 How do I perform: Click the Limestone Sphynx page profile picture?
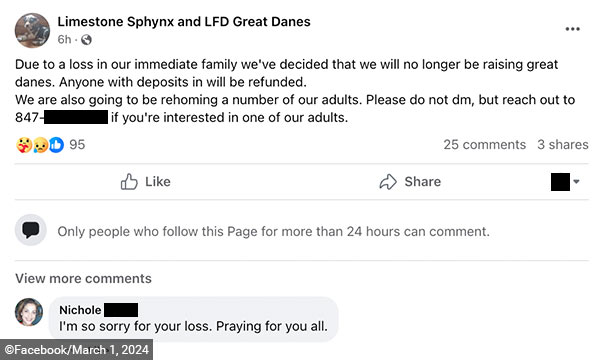coord(32,31)
